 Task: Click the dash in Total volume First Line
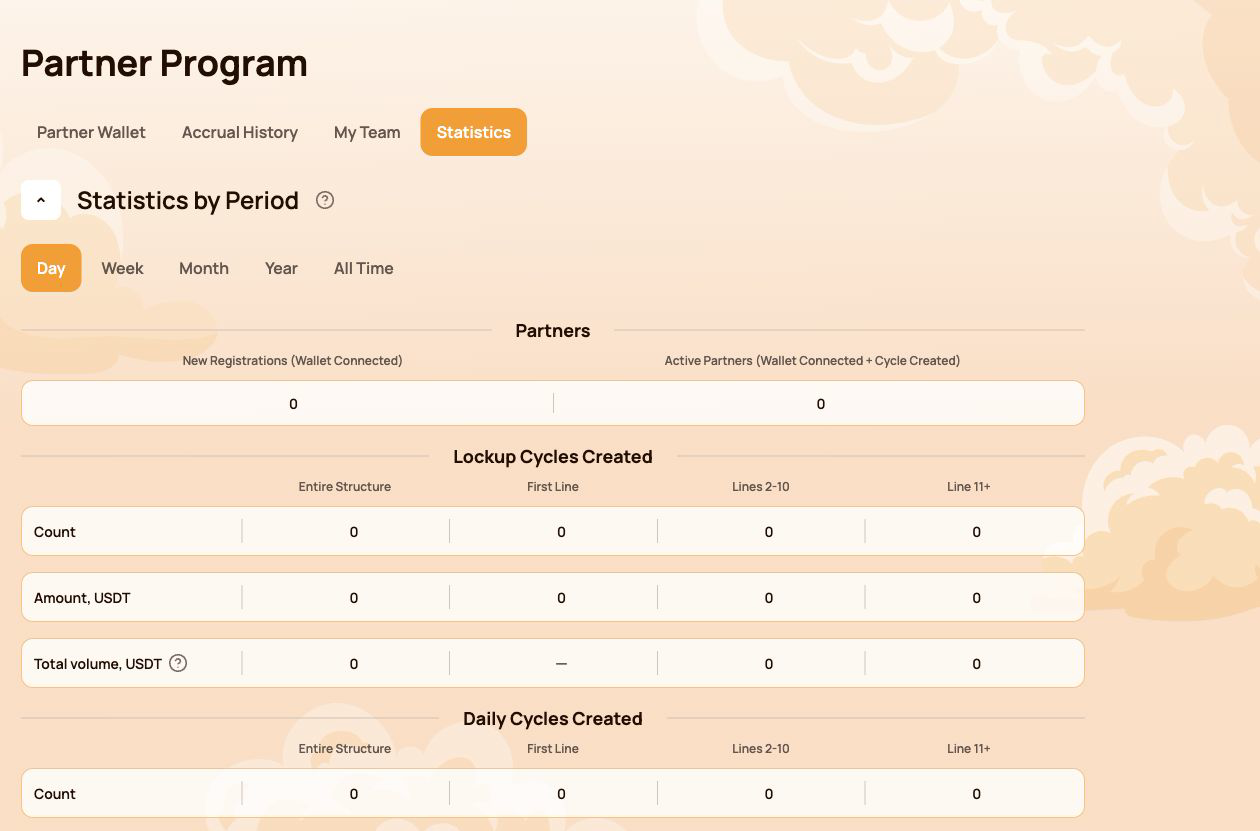[x=561, y=664]
